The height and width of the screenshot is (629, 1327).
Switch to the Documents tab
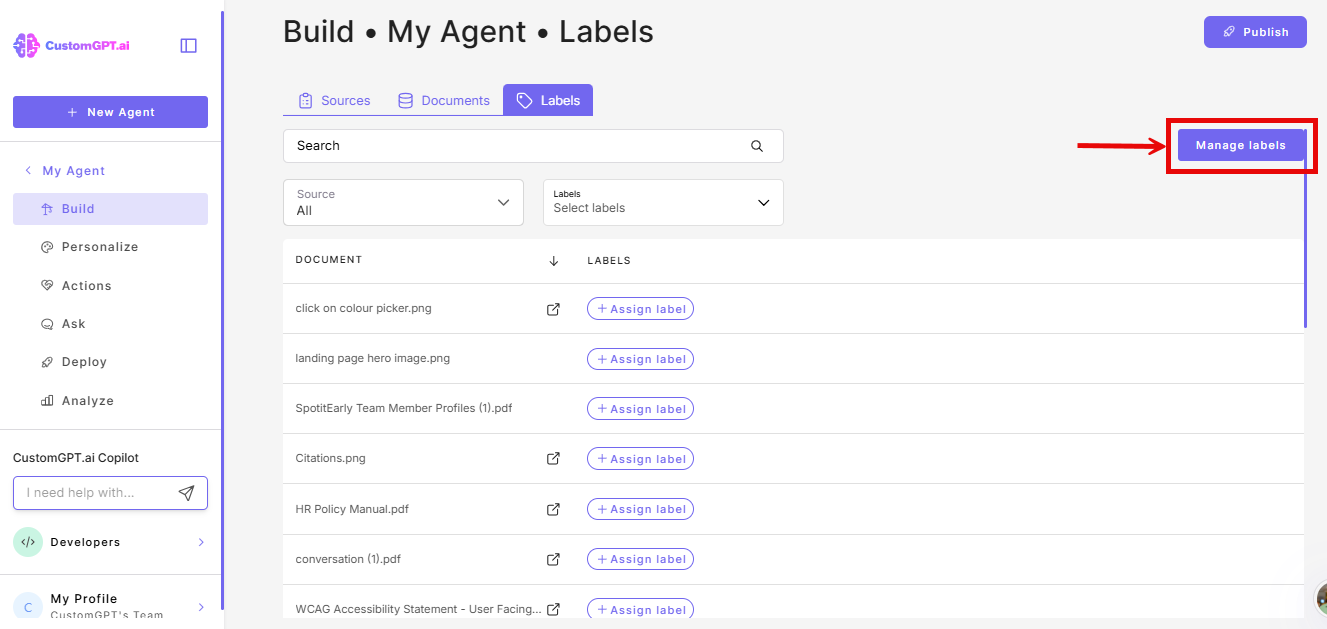(444, 99)
